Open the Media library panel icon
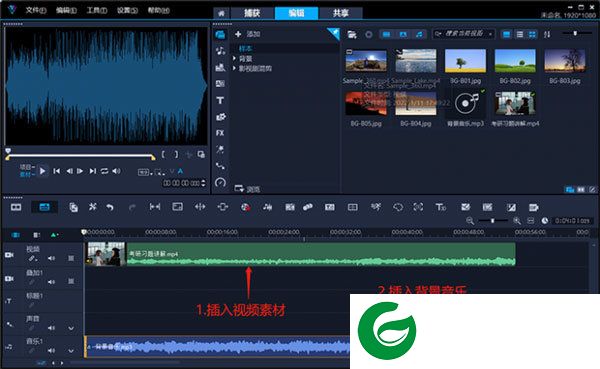This screenshot has width=600, height=369. click(x=220, y=35)
